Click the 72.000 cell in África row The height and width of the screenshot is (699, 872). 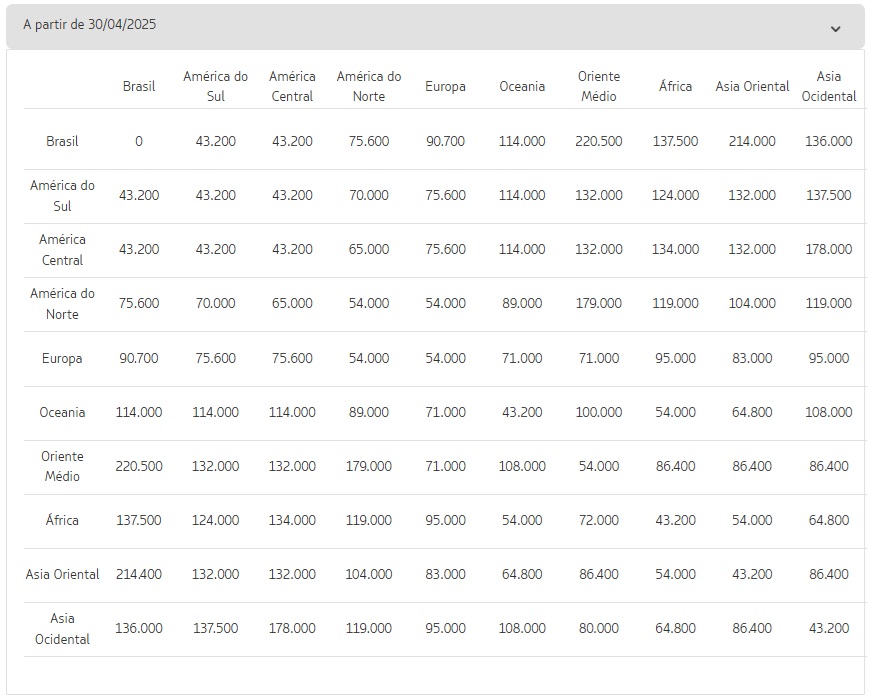tap(598, 520)
